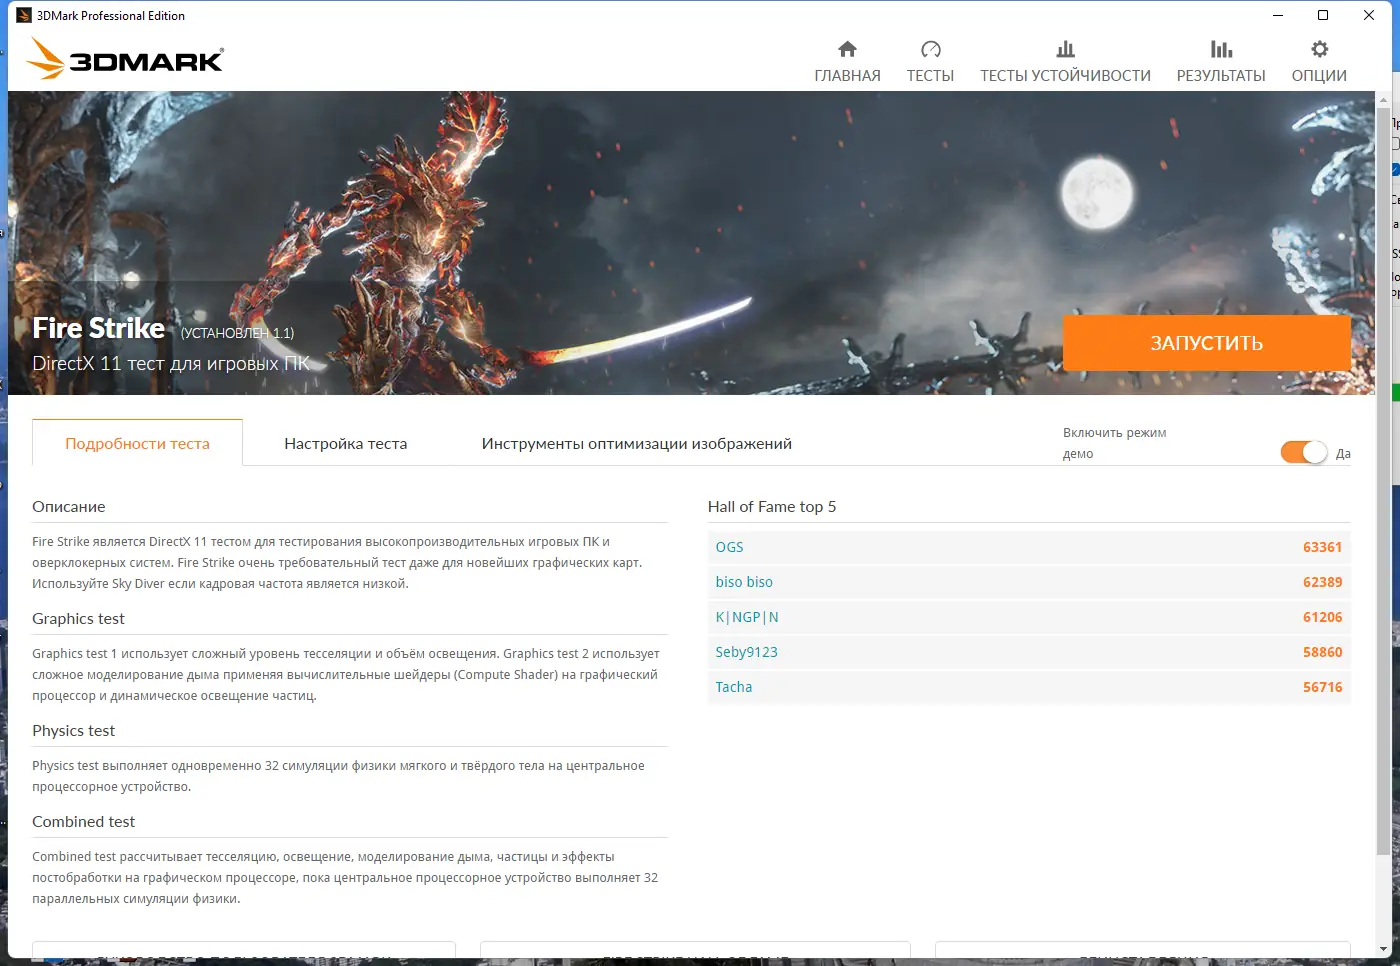Go to the ТЕСТЫ section
This screenshot has height=966, width=1400.
[x=930, y=75]
